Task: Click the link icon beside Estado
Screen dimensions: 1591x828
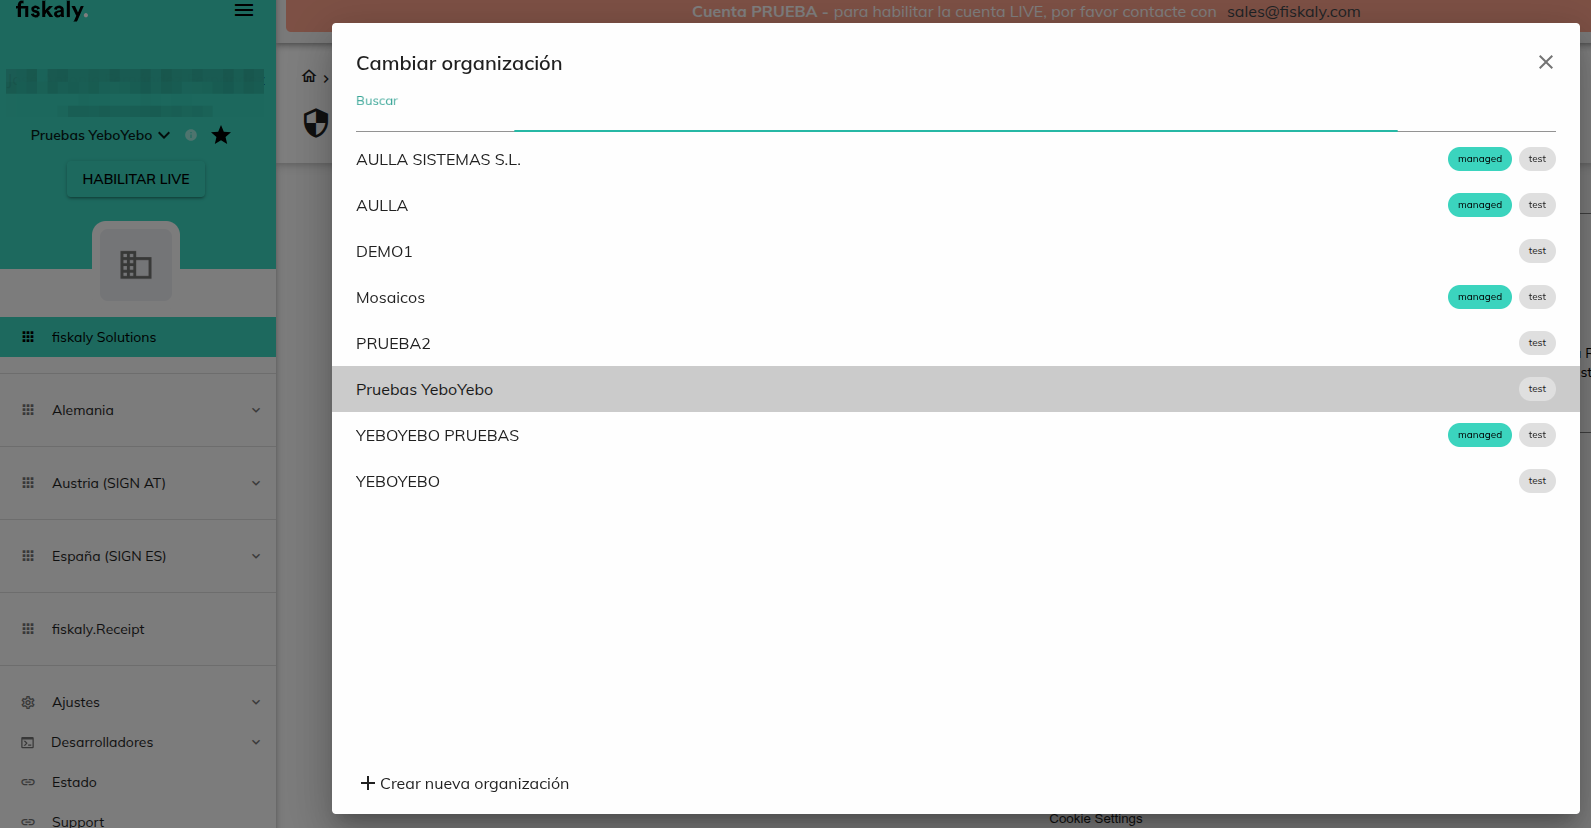Action: pos(28,782)
